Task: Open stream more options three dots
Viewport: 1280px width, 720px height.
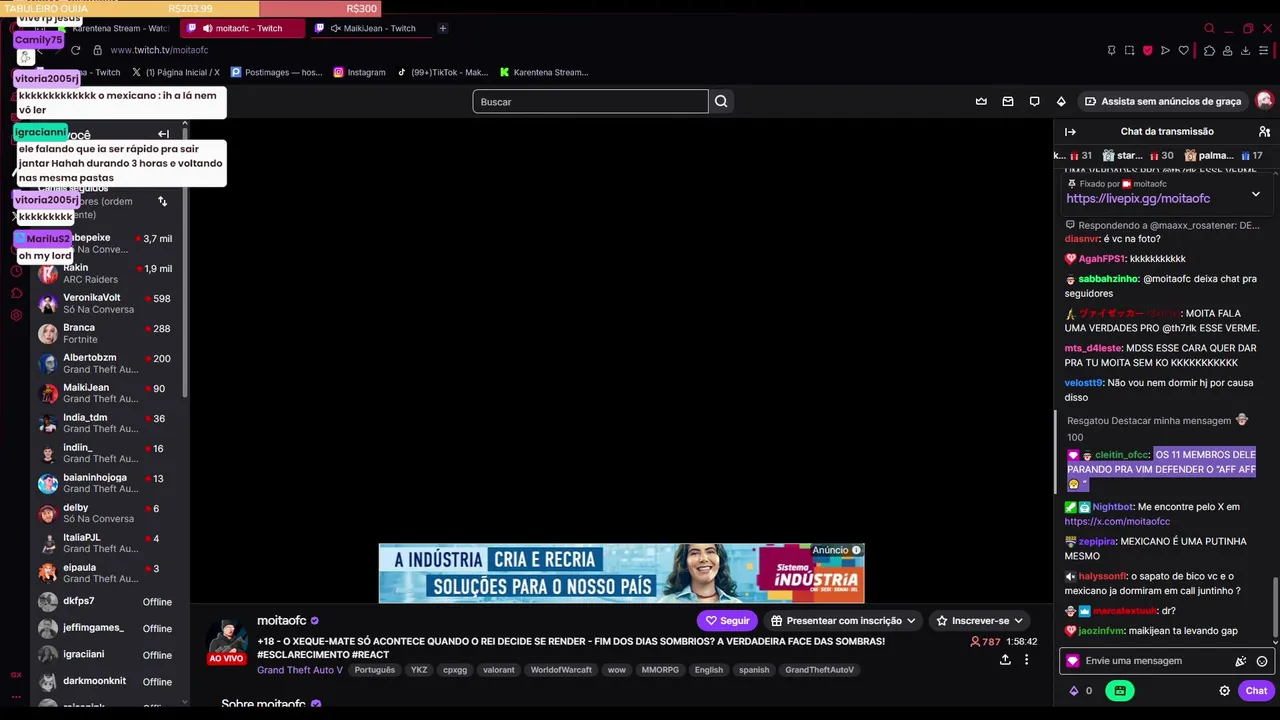Action: click(1026, 660)
